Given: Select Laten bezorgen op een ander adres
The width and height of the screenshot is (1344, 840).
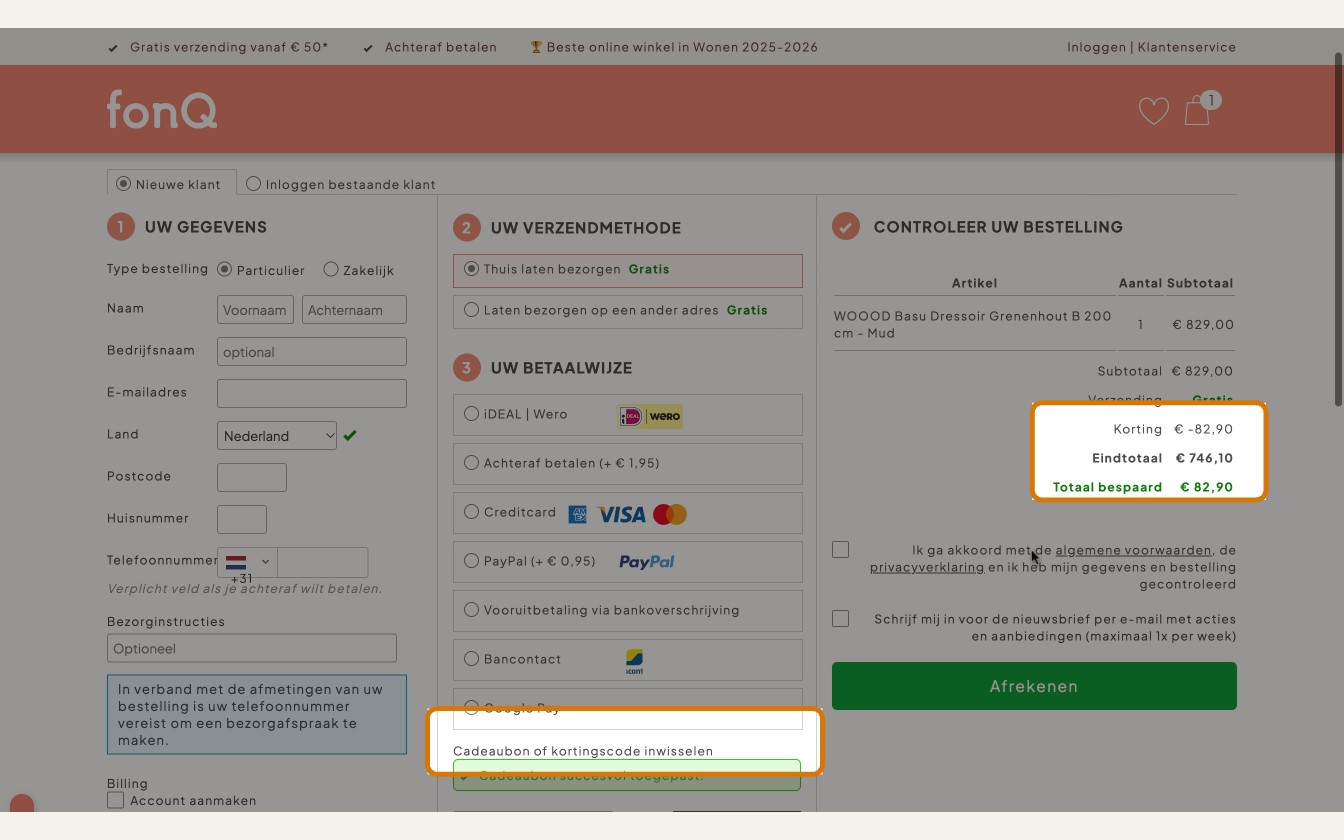Looking at the screenshot, I should pos(471,310).
